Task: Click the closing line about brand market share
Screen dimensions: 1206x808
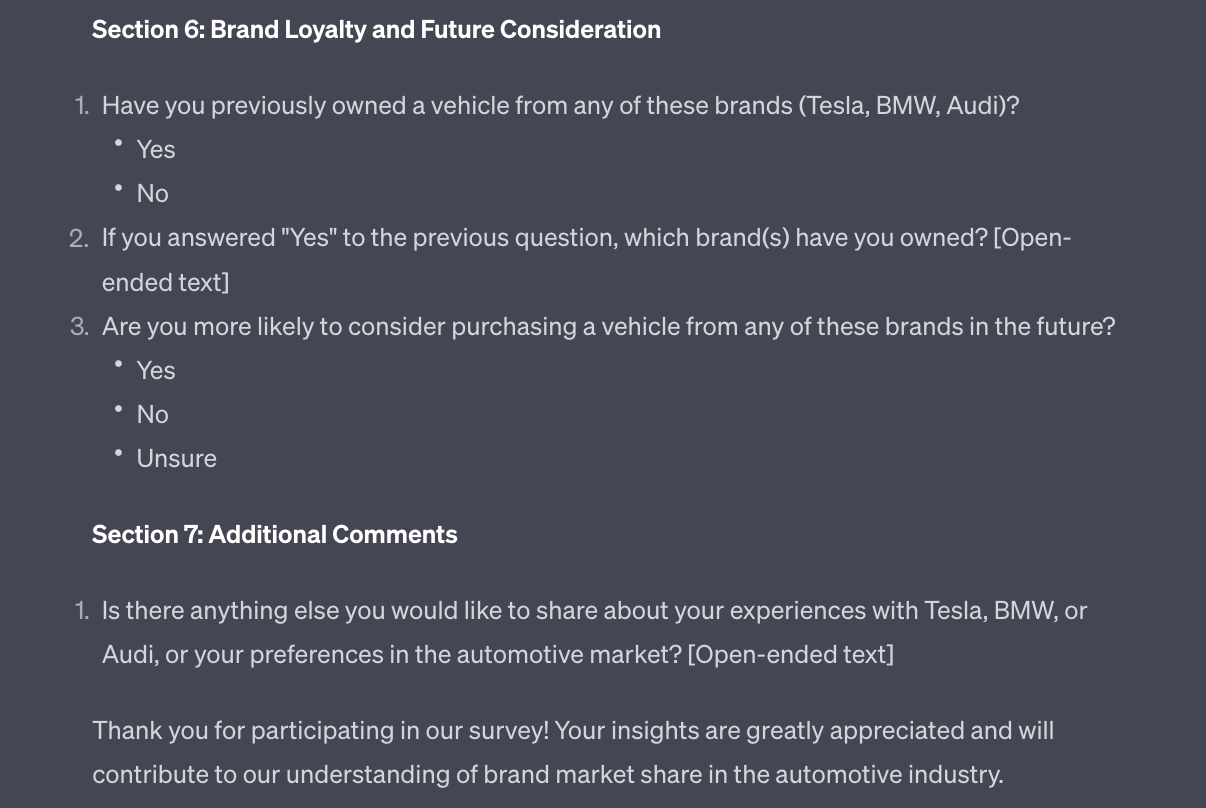Action: click(x=547, y=774)
